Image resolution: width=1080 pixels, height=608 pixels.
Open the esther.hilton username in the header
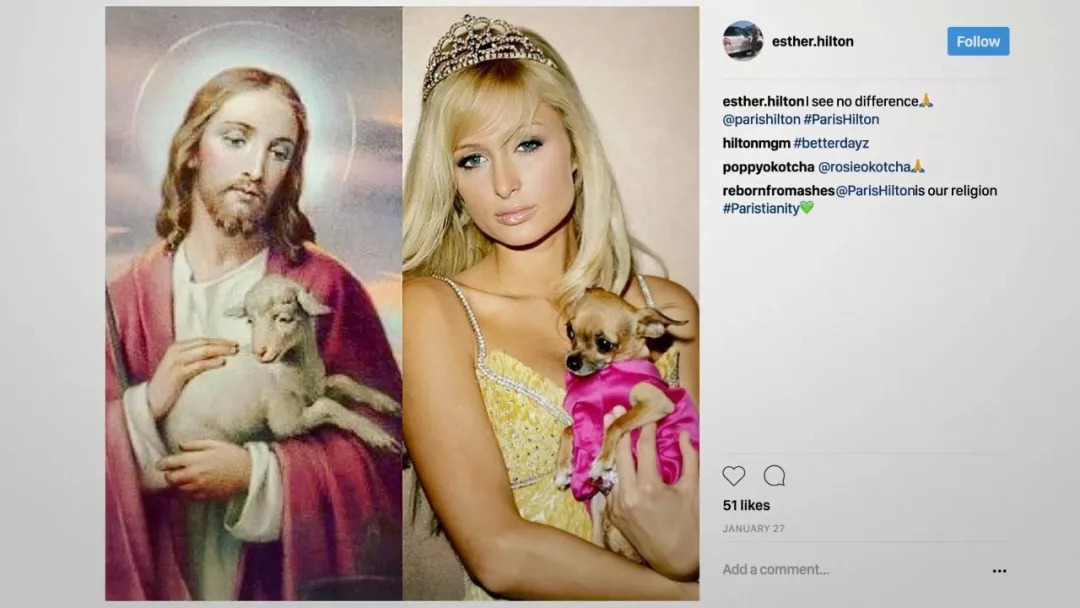coord(812,42)
